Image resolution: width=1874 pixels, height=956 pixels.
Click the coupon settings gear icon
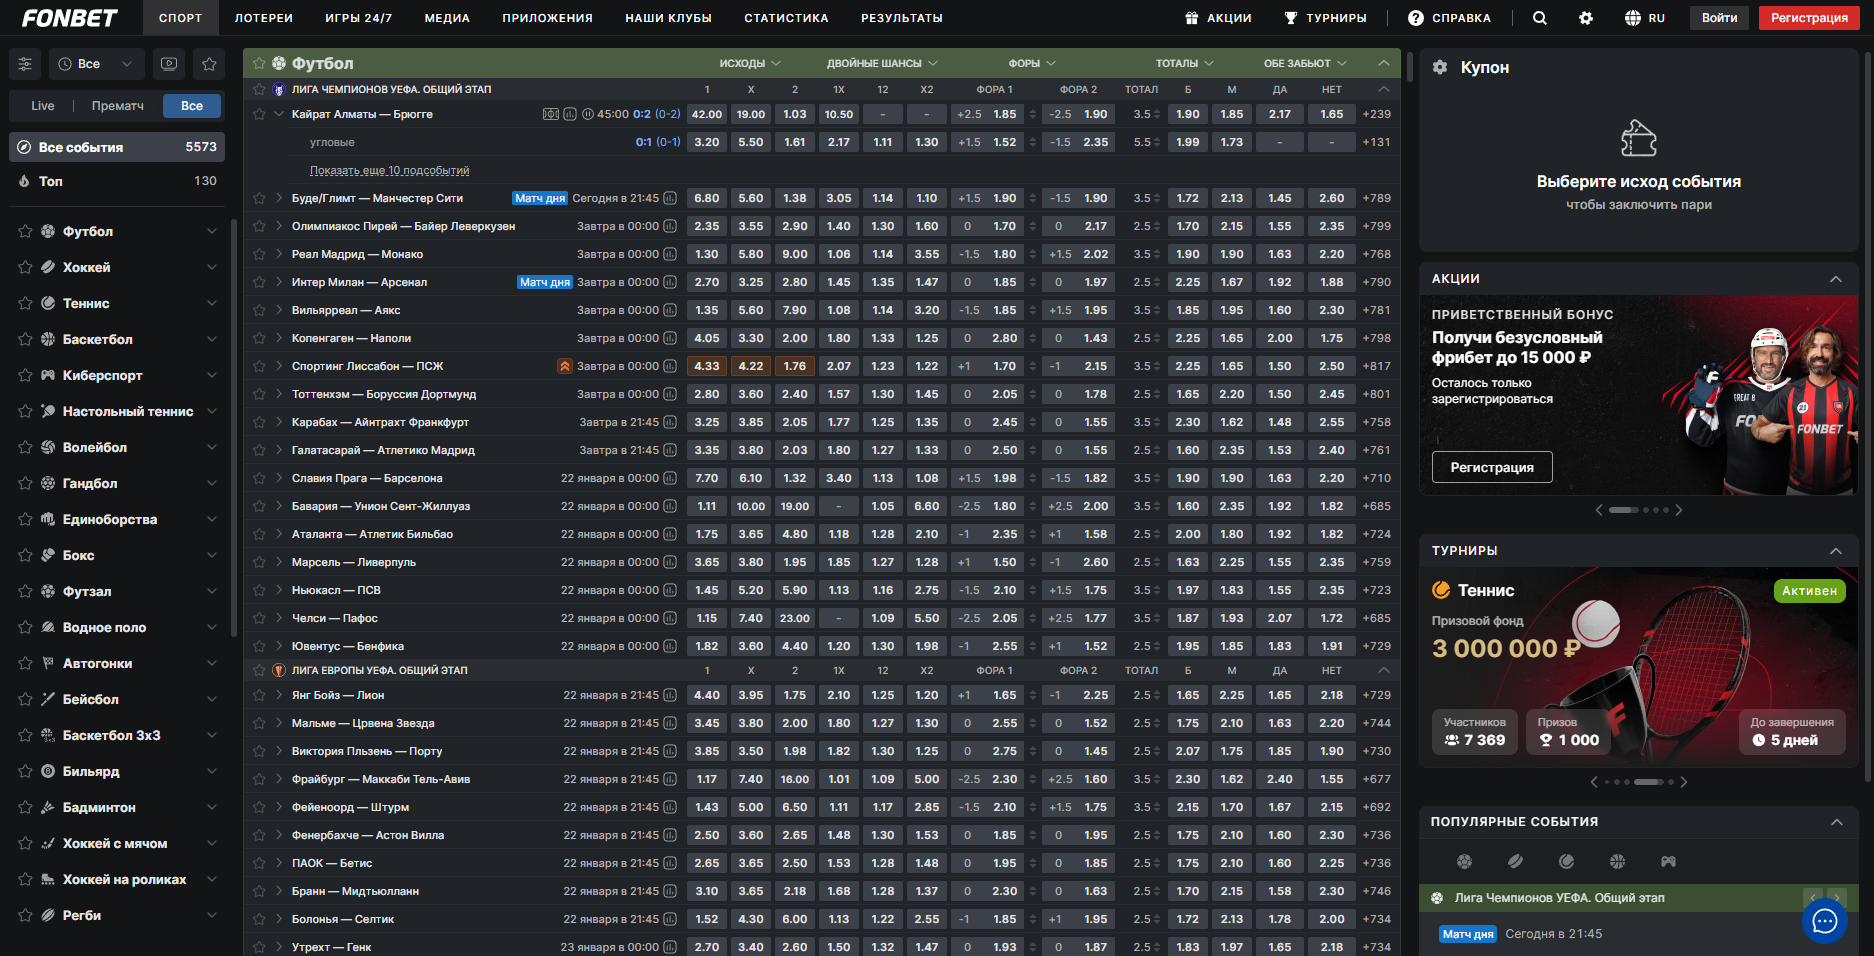tap(1440, 67)
